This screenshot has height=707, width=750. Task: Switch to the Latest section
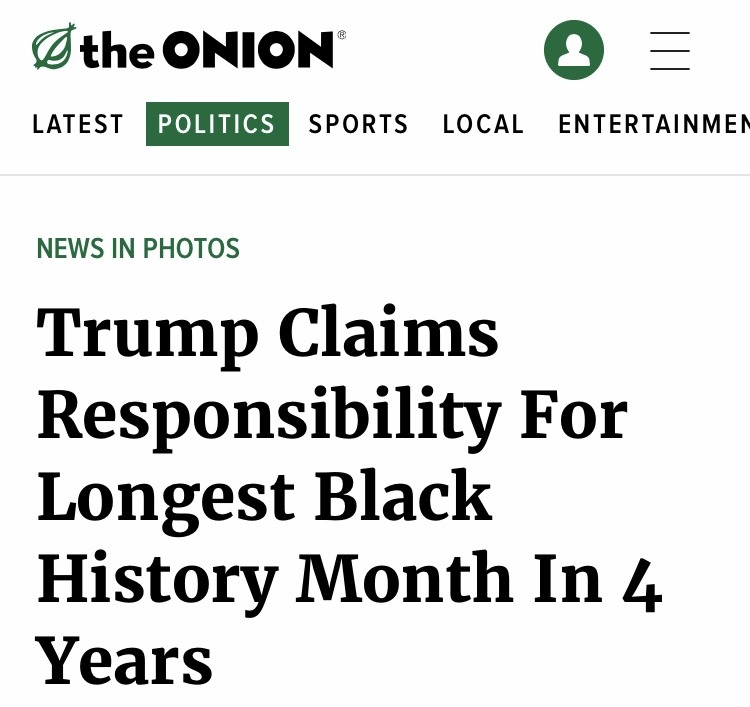(x=78, y=124)
